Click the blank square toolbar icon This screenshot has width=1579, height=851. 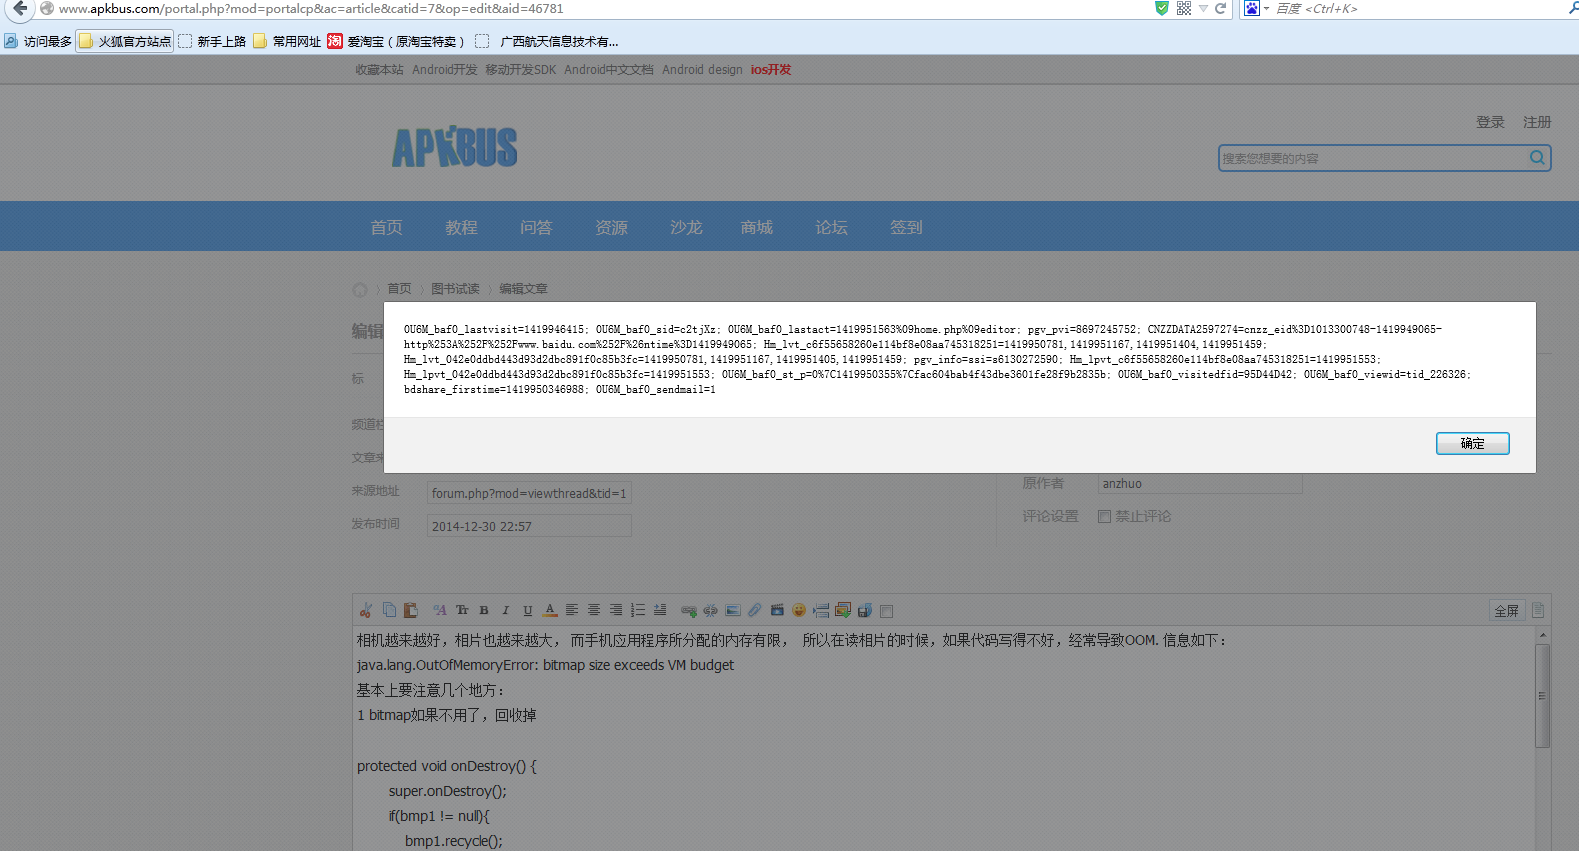(x=887, y=611)
